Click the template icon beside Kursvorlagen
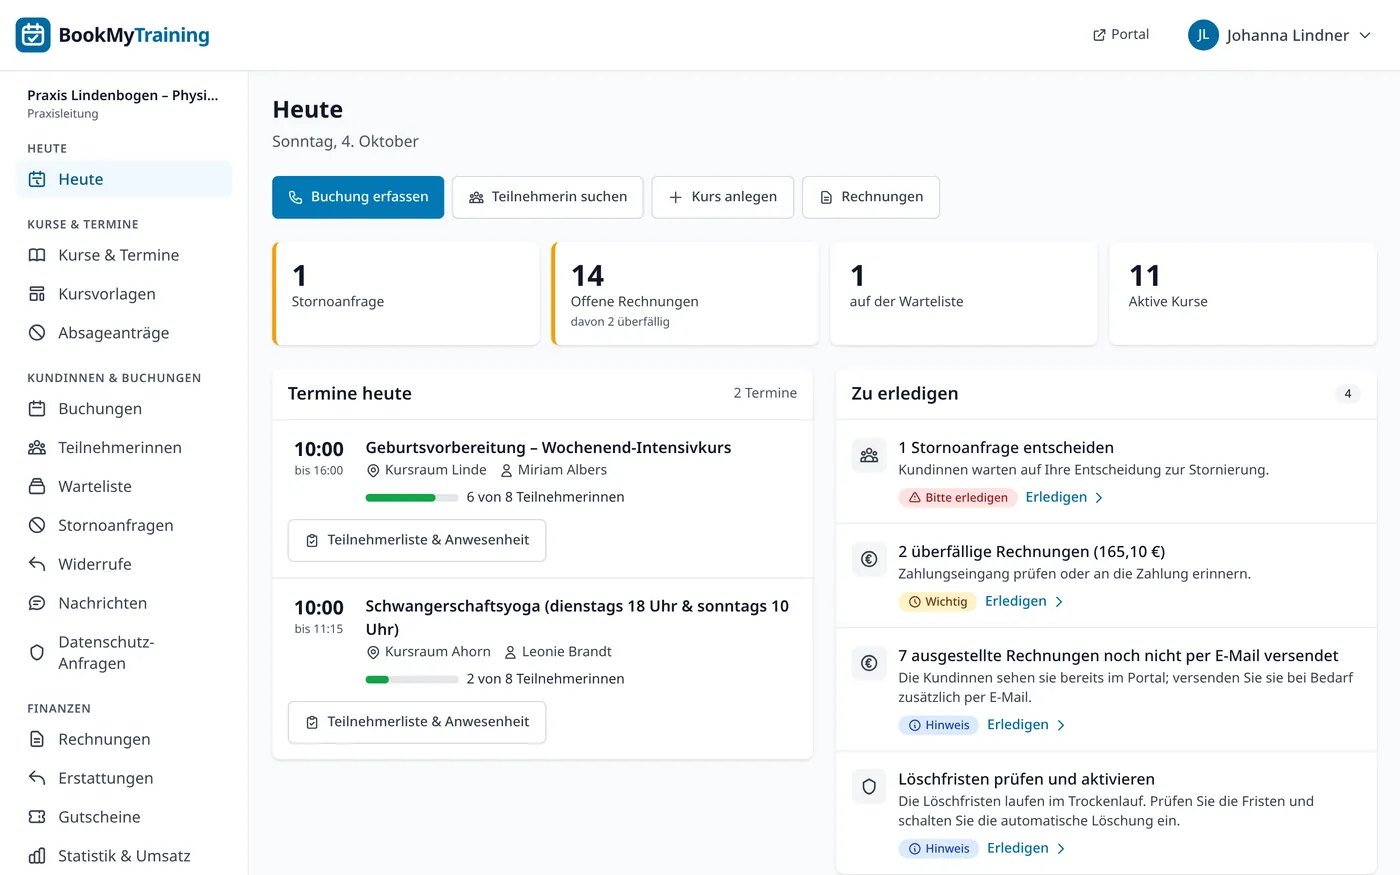The height and width of the screenshot is (875, 1400). click(37, 294)
